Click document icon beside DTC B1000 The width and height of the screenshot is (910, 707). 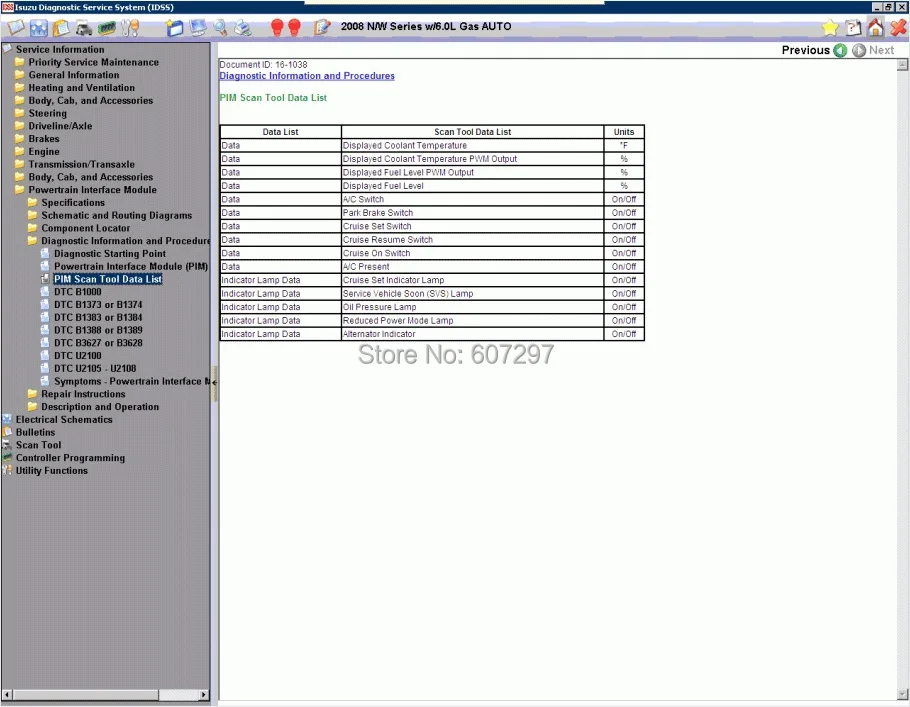45,291
